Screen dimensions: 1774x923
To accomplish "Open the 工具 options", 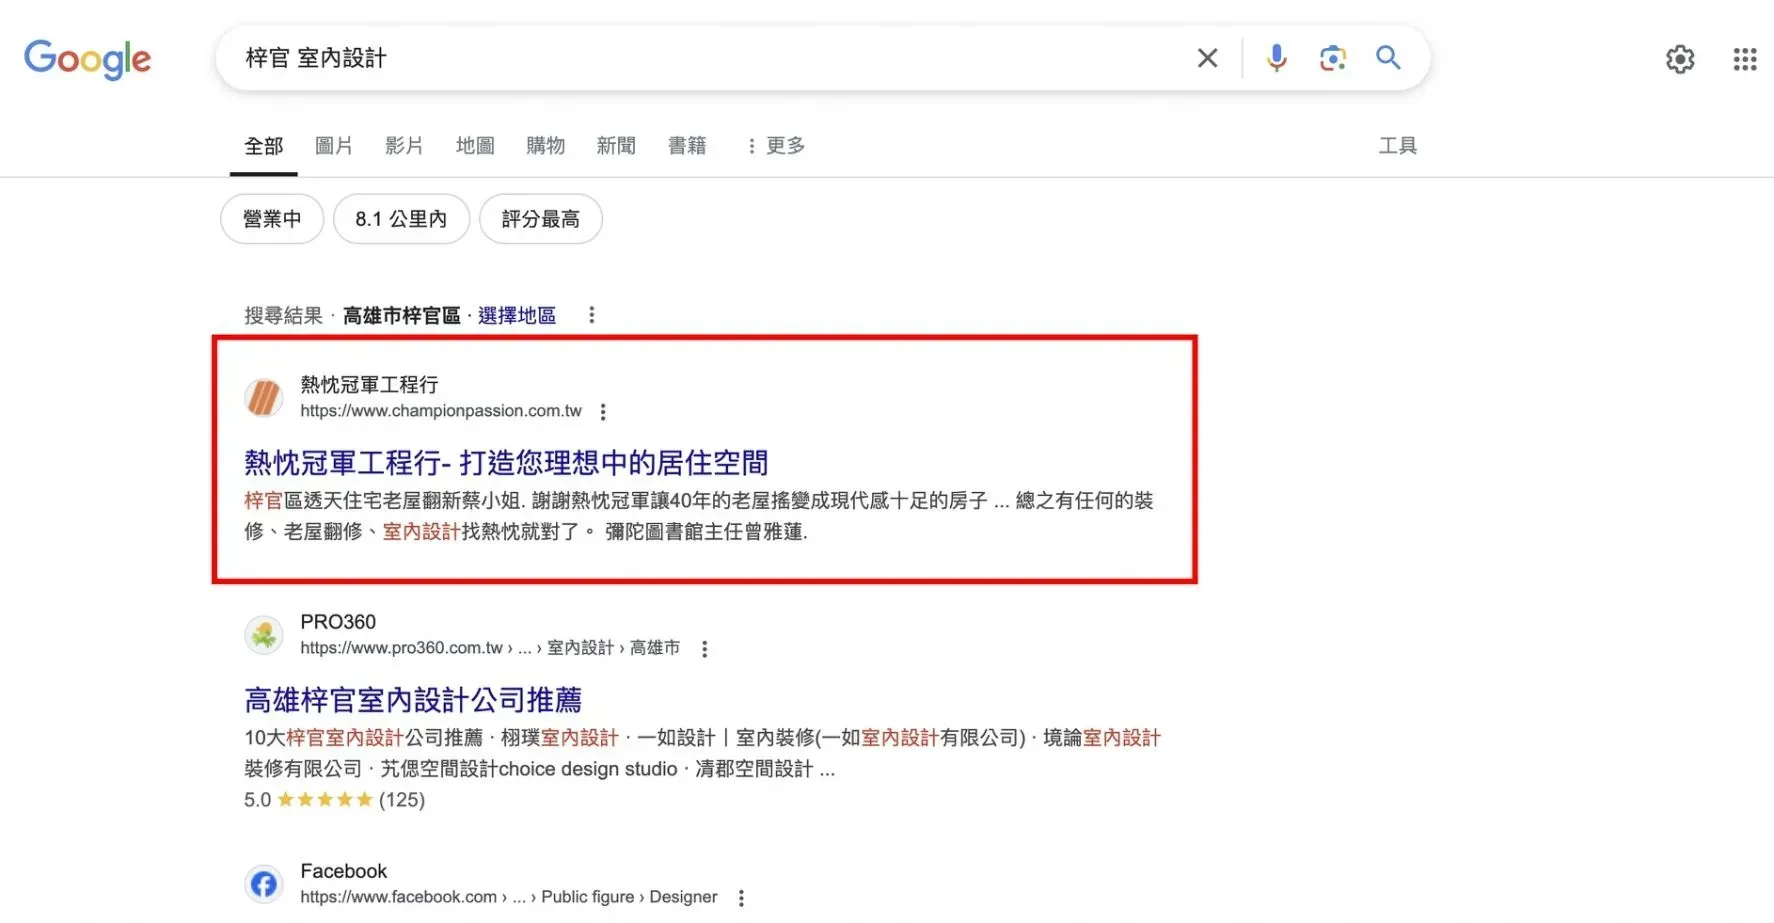I will point(1398,146).
